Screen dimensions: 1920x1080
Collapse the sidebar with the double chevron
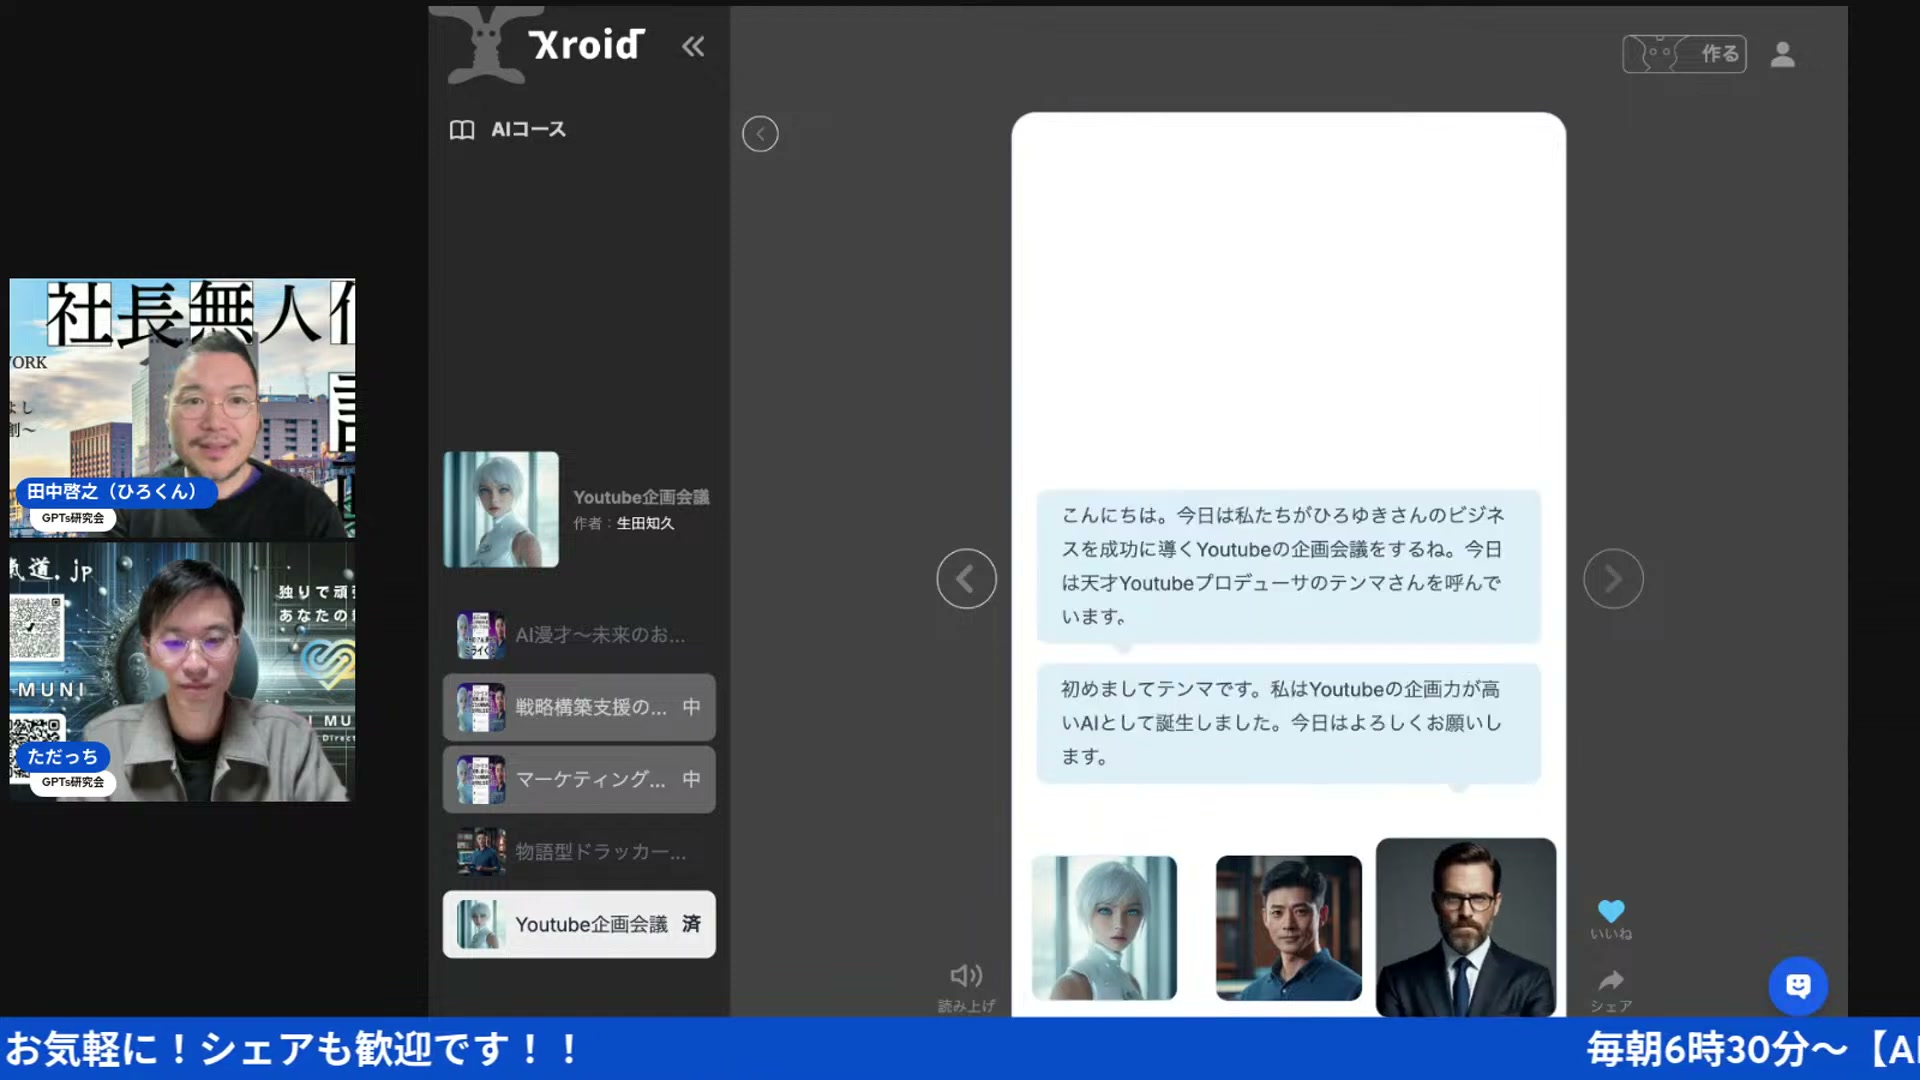point(693,46)
